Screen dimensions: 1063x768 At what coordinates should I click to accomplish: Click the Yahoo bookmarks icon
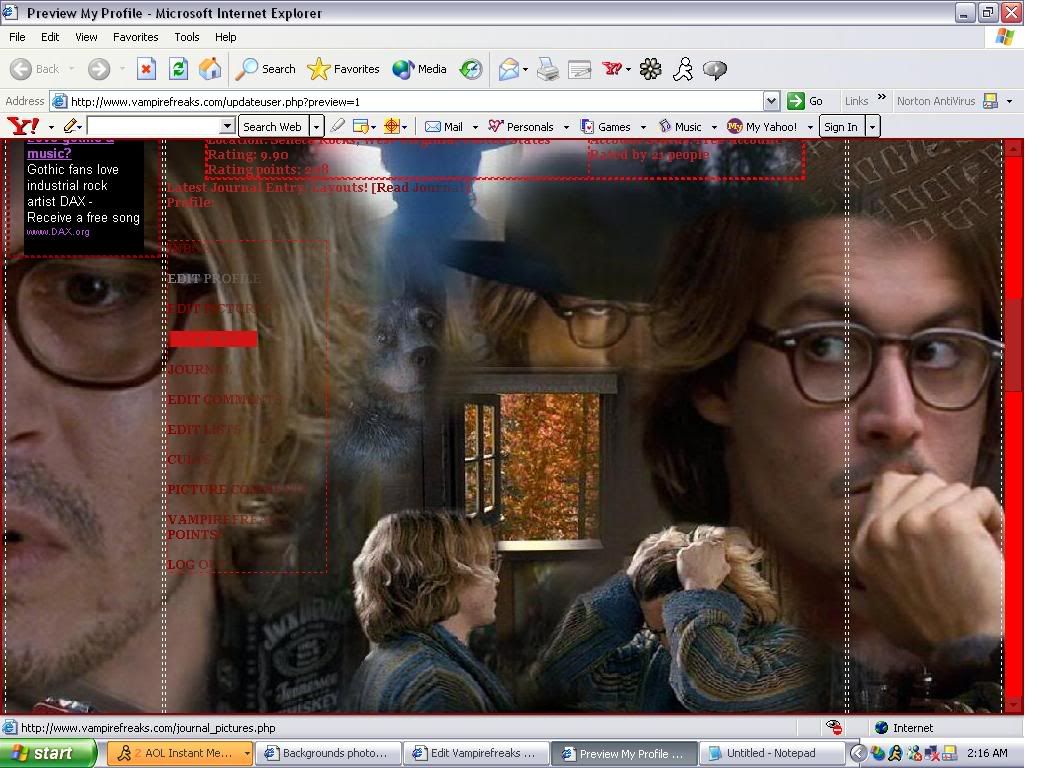click(361, 126)
